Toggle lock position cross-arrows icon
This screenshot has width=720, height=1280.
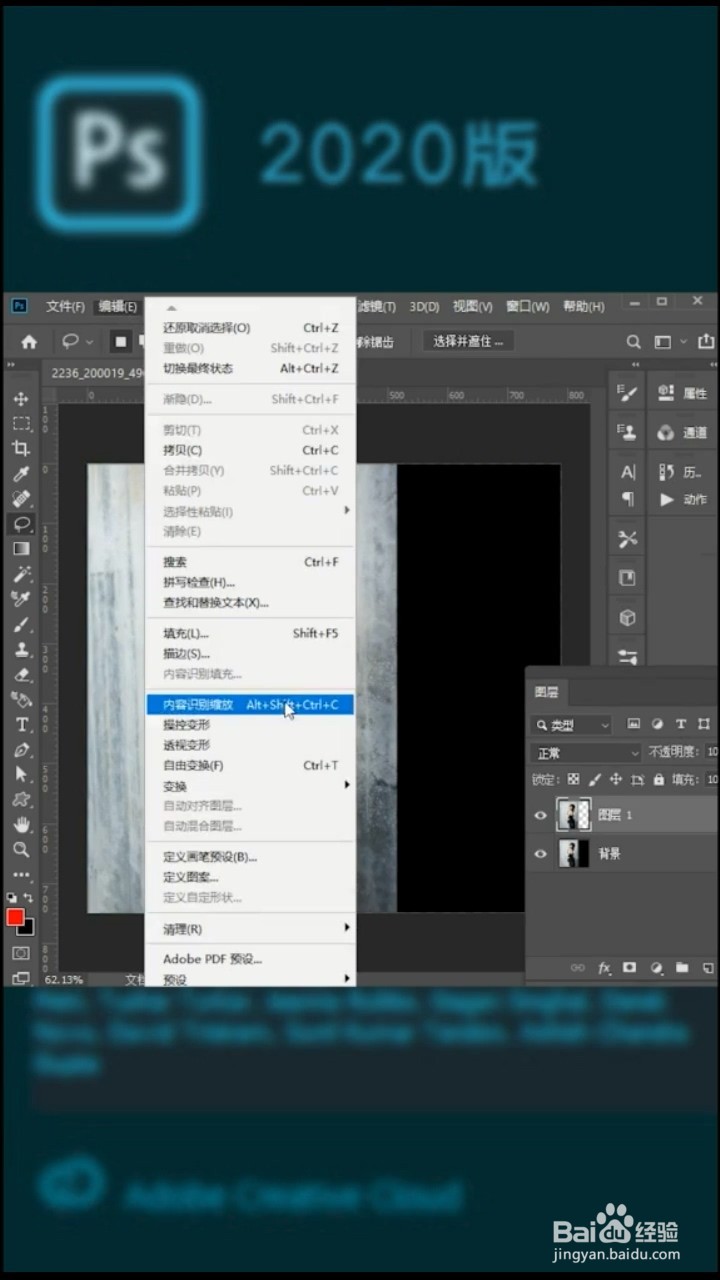[615, 779]
